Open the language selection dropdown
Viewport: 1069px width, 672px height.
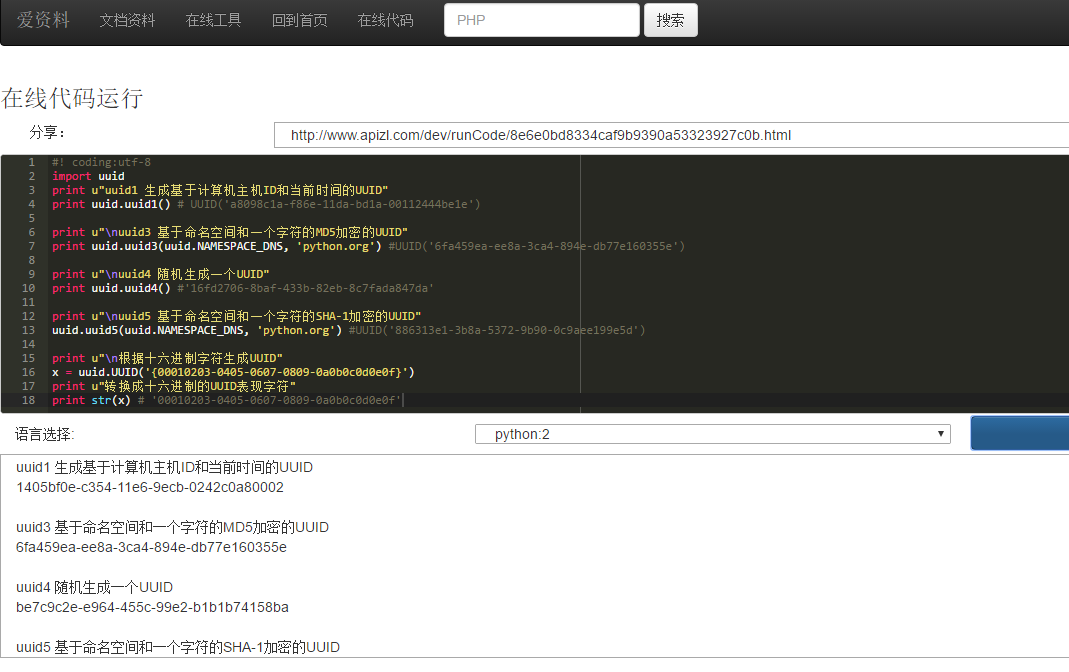click(710, 433)
